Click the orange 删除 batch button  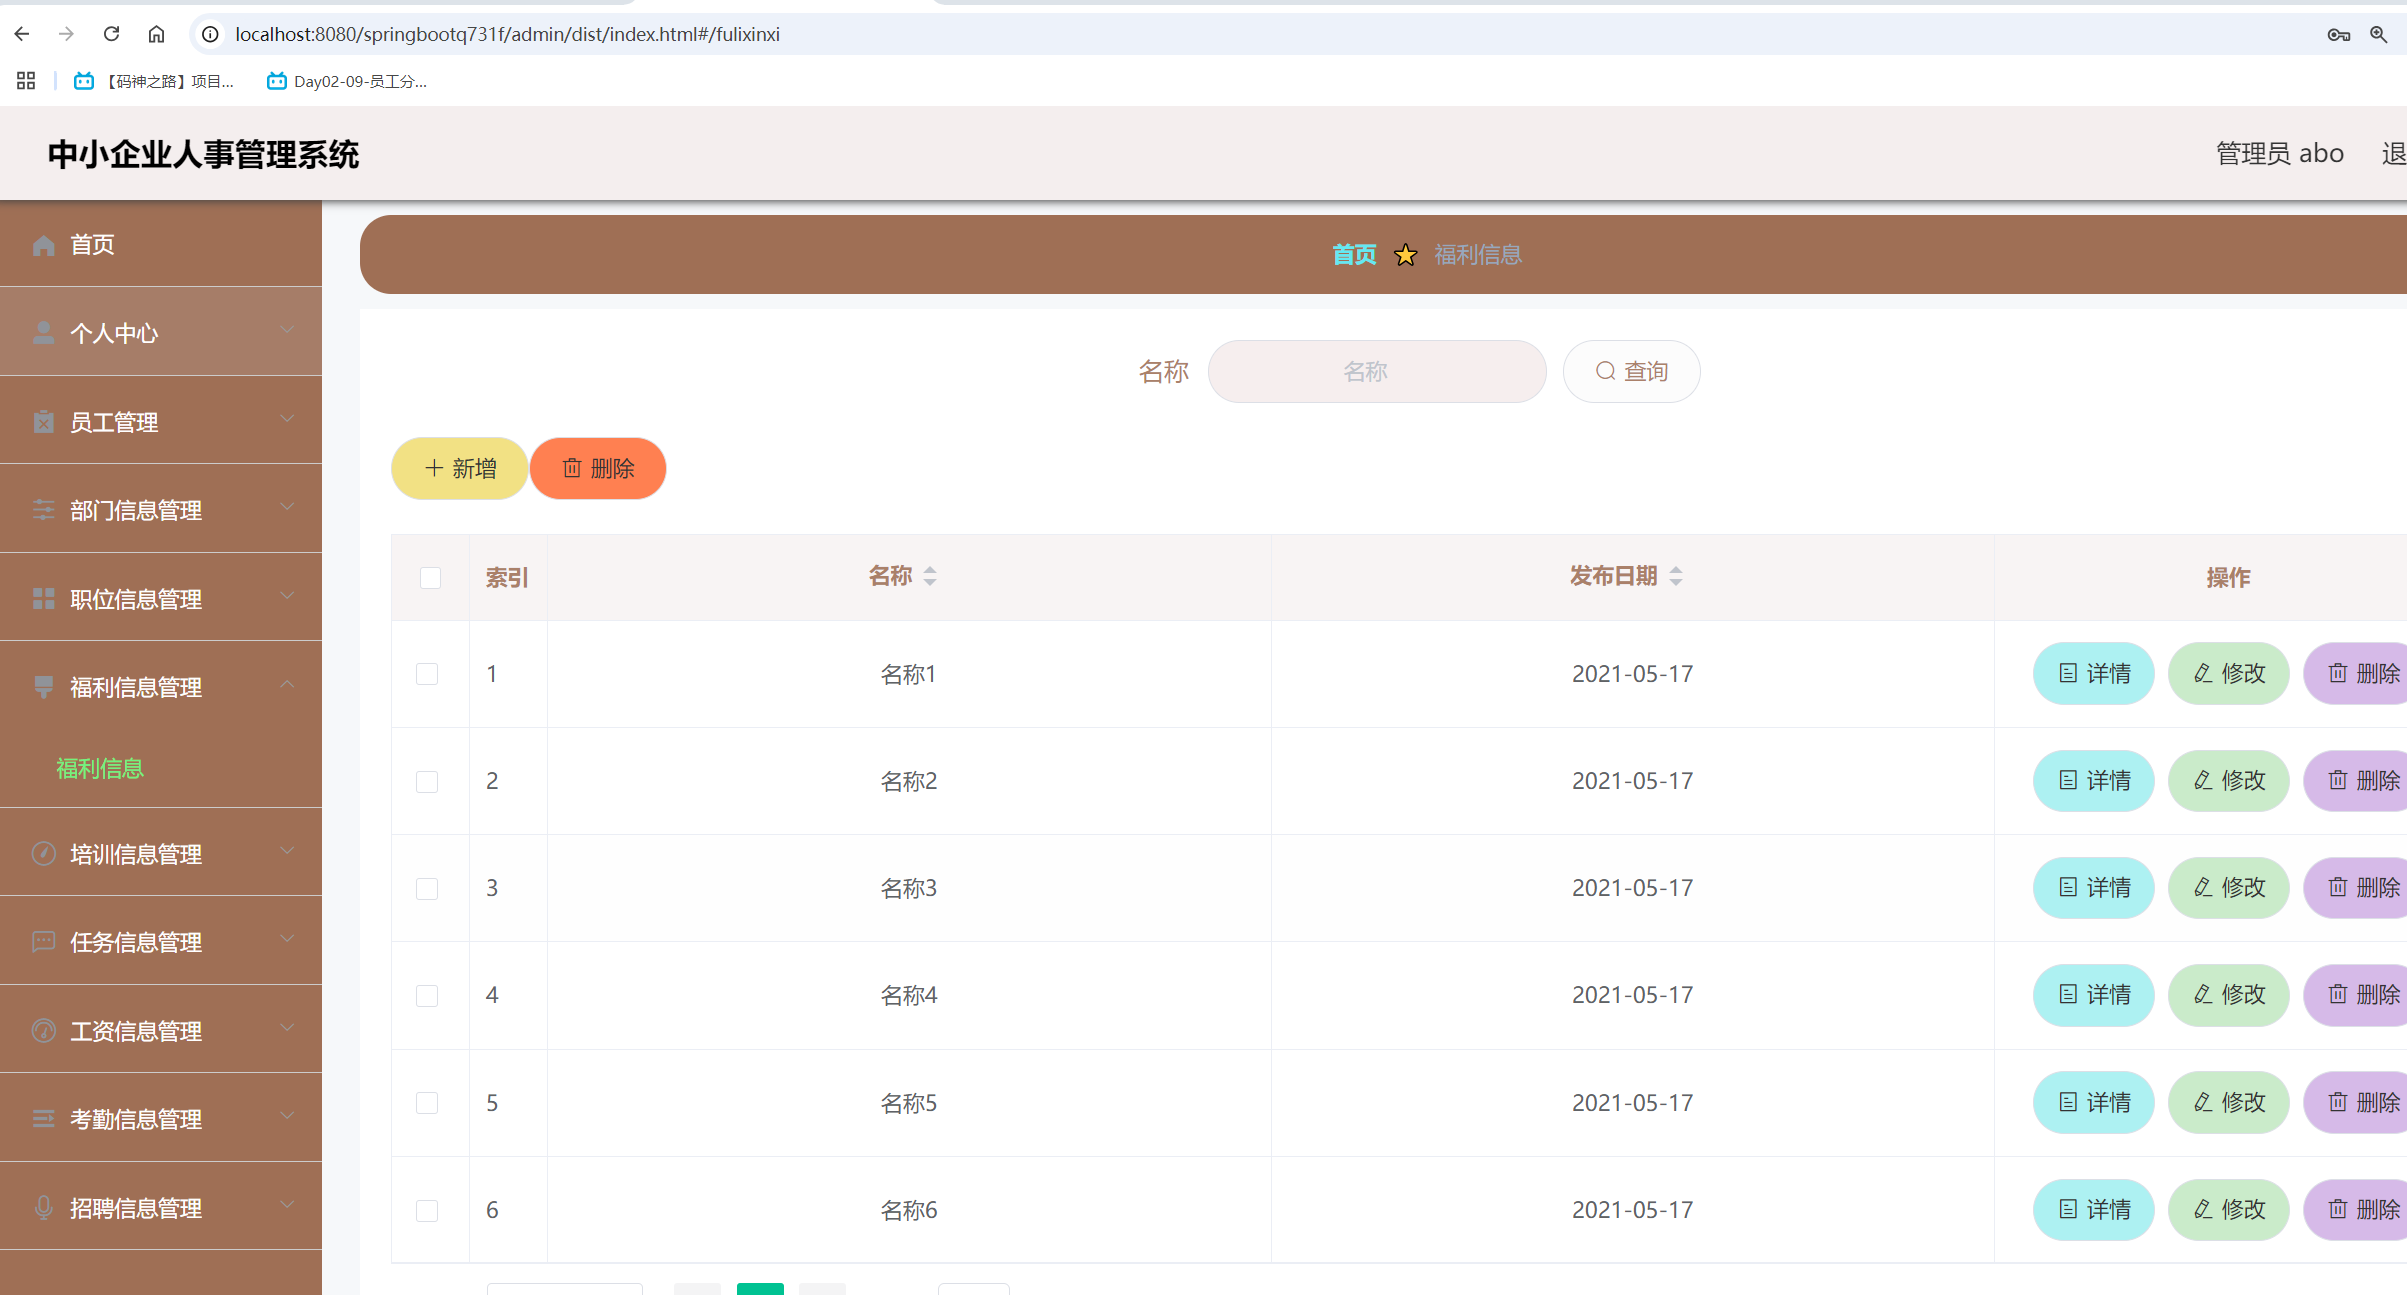598,468
